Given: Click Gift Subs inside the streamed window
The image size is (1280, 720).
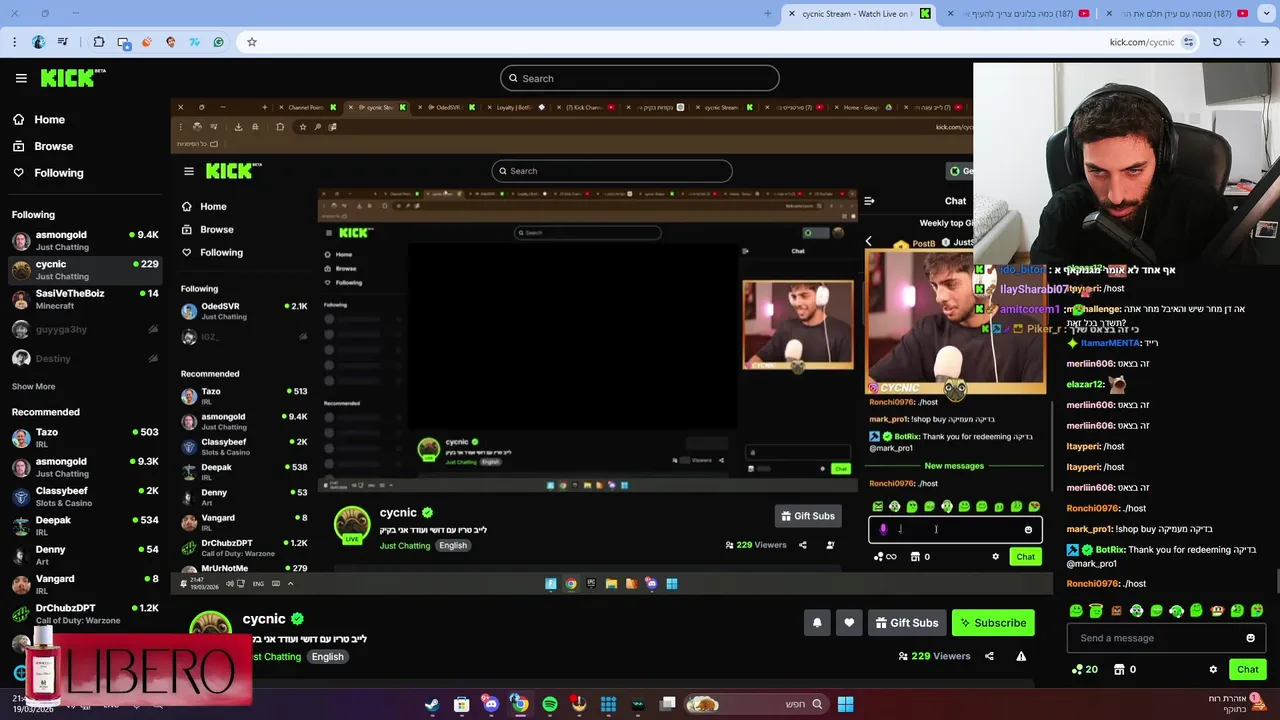Looking at the screenshot, I should [808, 516].
